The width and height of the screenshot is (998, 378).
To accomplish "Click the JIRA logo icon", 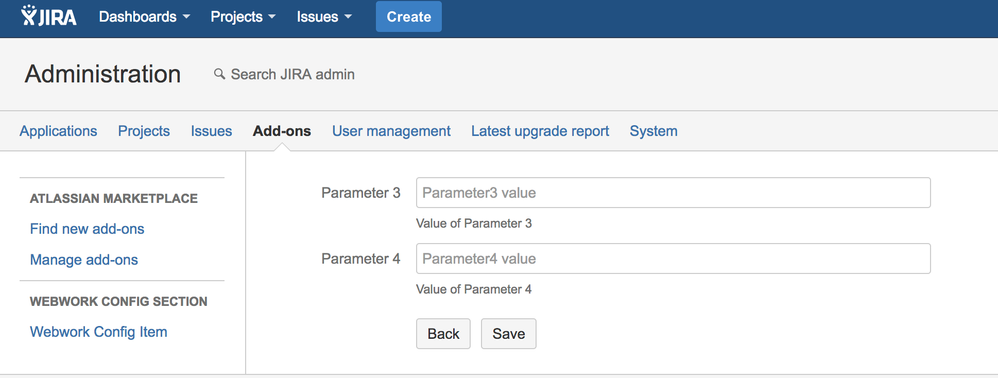I will pyautogui.click(x=49, y=16).
